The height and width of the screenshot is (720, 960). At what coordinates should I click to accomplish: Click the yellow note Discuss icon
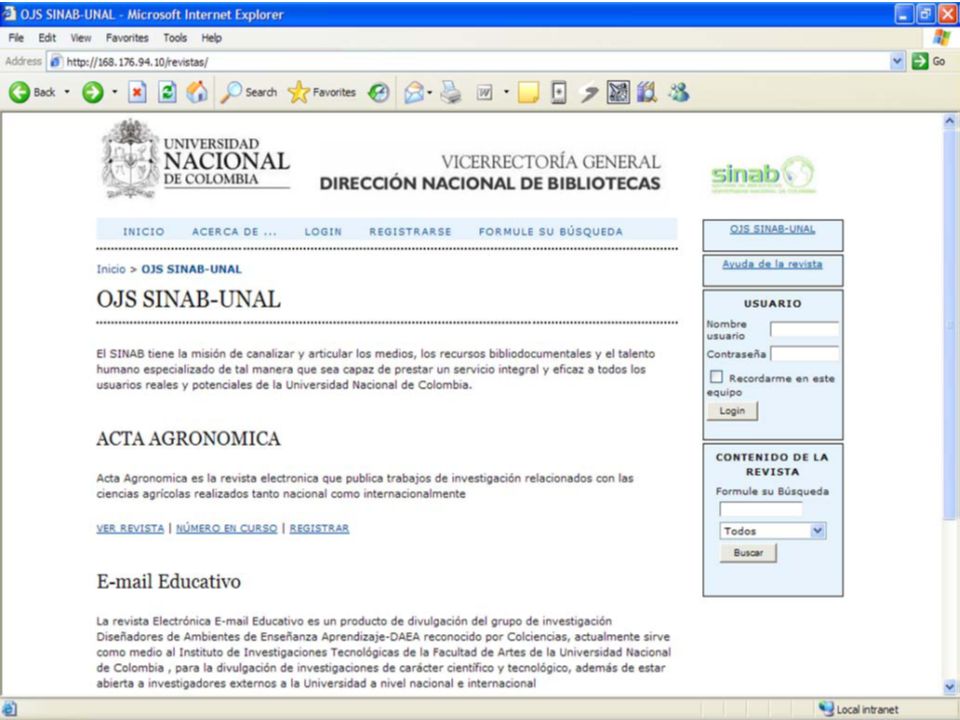528,92
